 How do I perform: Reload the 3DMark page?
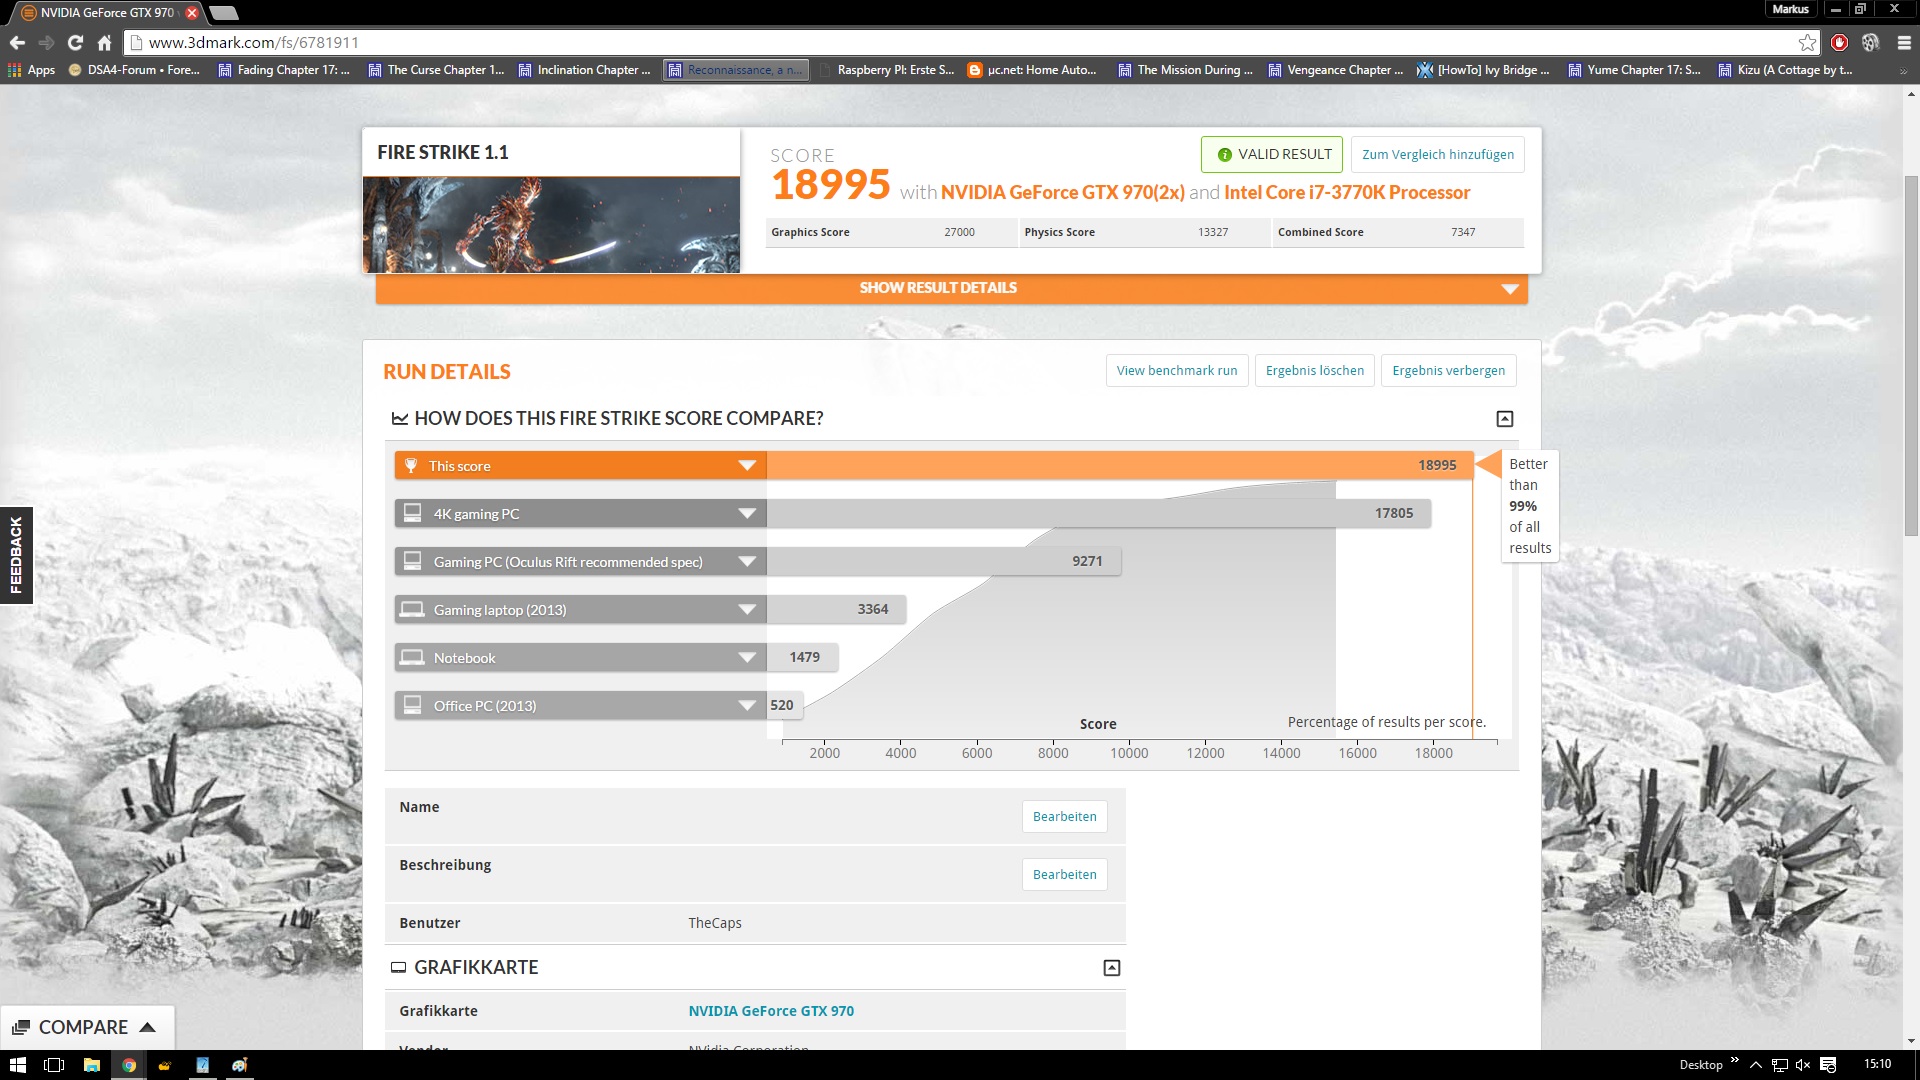click(x=75, y=43)
